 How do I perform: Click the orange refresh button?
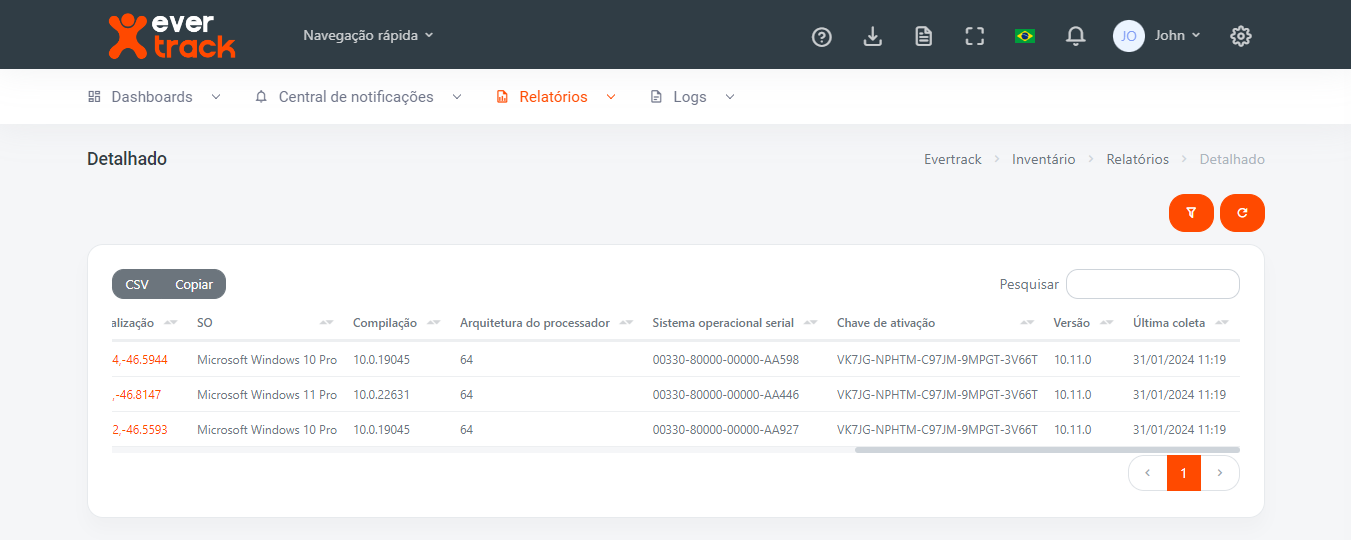[1242, 213]
